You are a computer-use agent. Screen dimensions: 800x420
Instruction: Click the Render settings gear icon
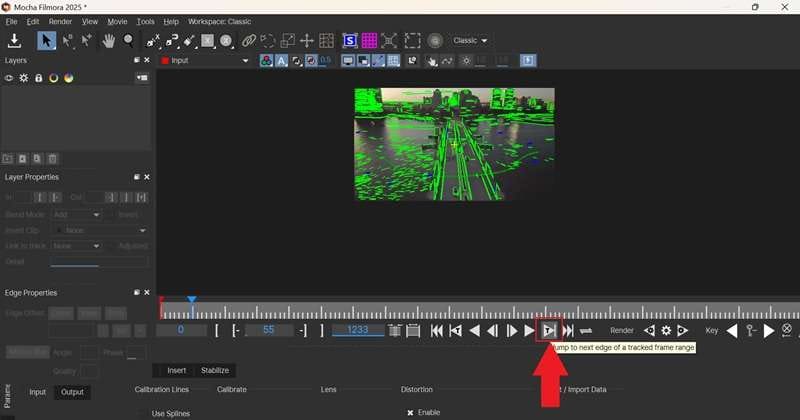click(x=666, y=331)
